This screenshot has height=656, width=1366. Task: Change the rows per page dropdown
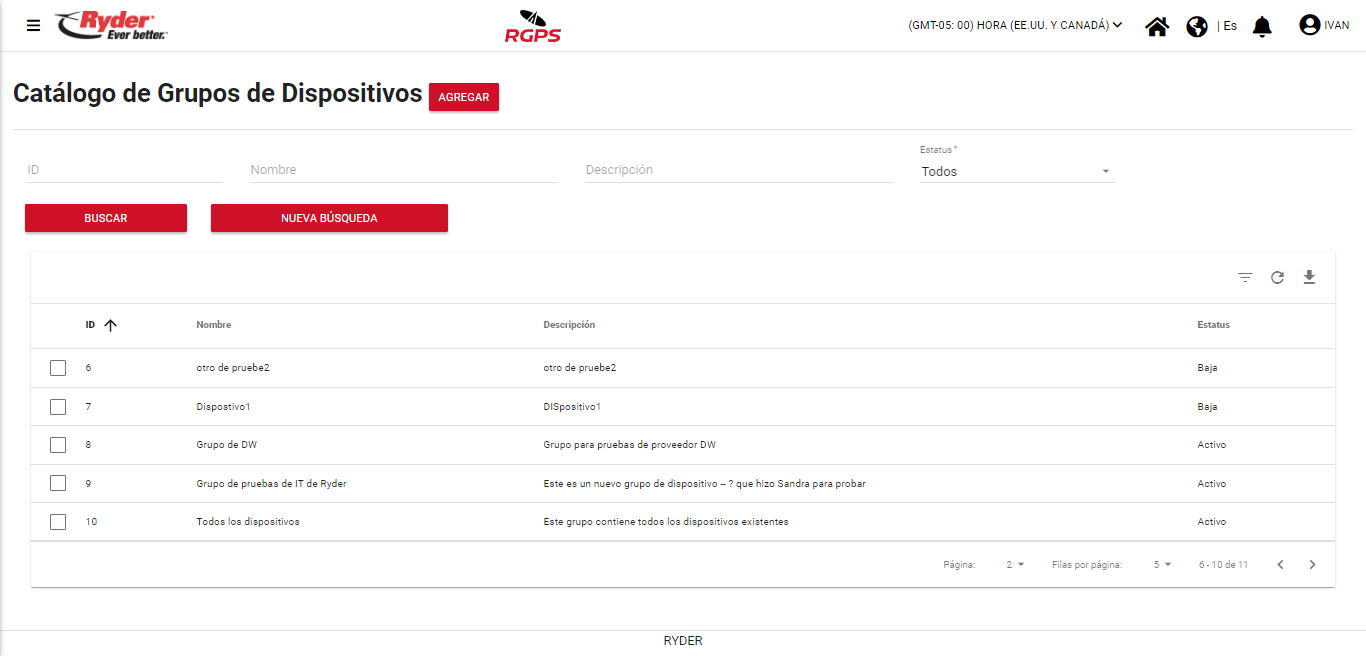coord(1161,565)
